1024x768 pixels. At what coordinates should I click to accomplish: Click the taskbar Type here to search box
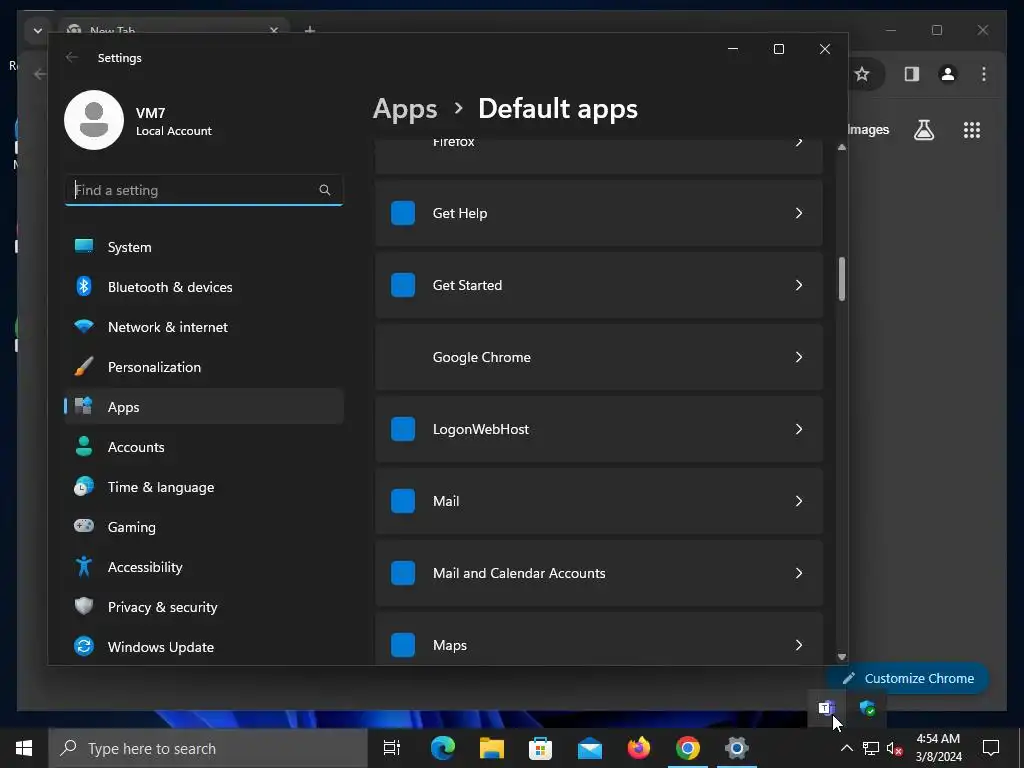pos(208,748)
